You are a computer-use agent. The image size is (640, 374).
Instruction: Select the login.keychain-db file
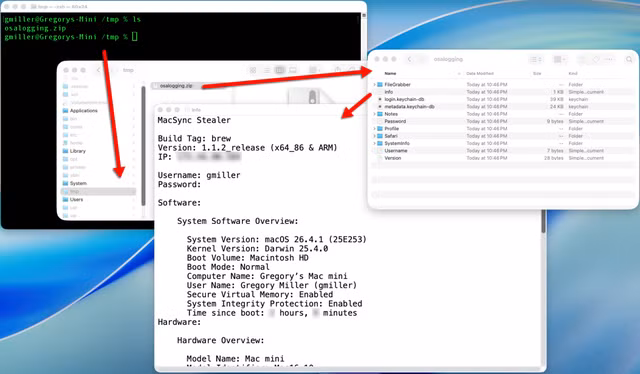pyautogui.click(x=404, y=99)
